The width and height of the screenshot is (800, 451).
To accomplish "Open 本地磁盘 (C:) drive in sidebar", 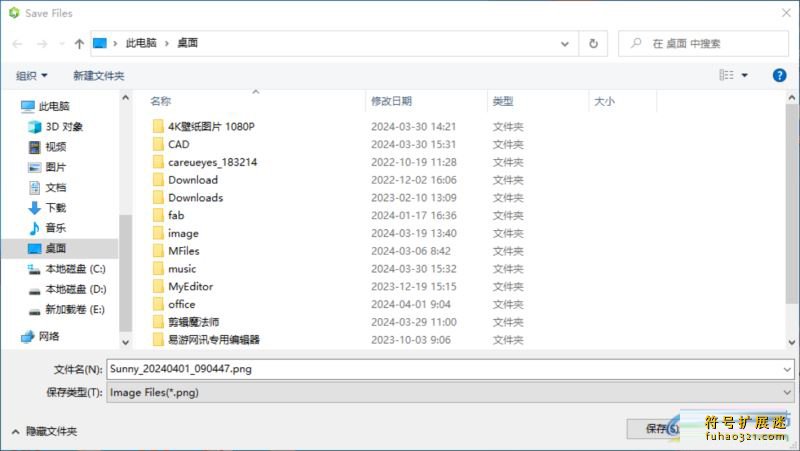I will point(74,269).
